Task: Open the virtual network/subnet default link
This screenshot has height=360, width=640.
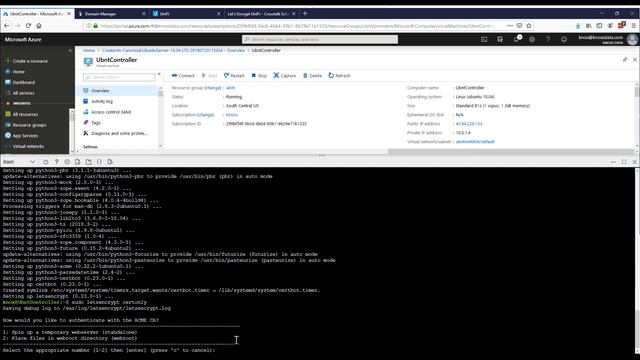Action: (475, 142)
